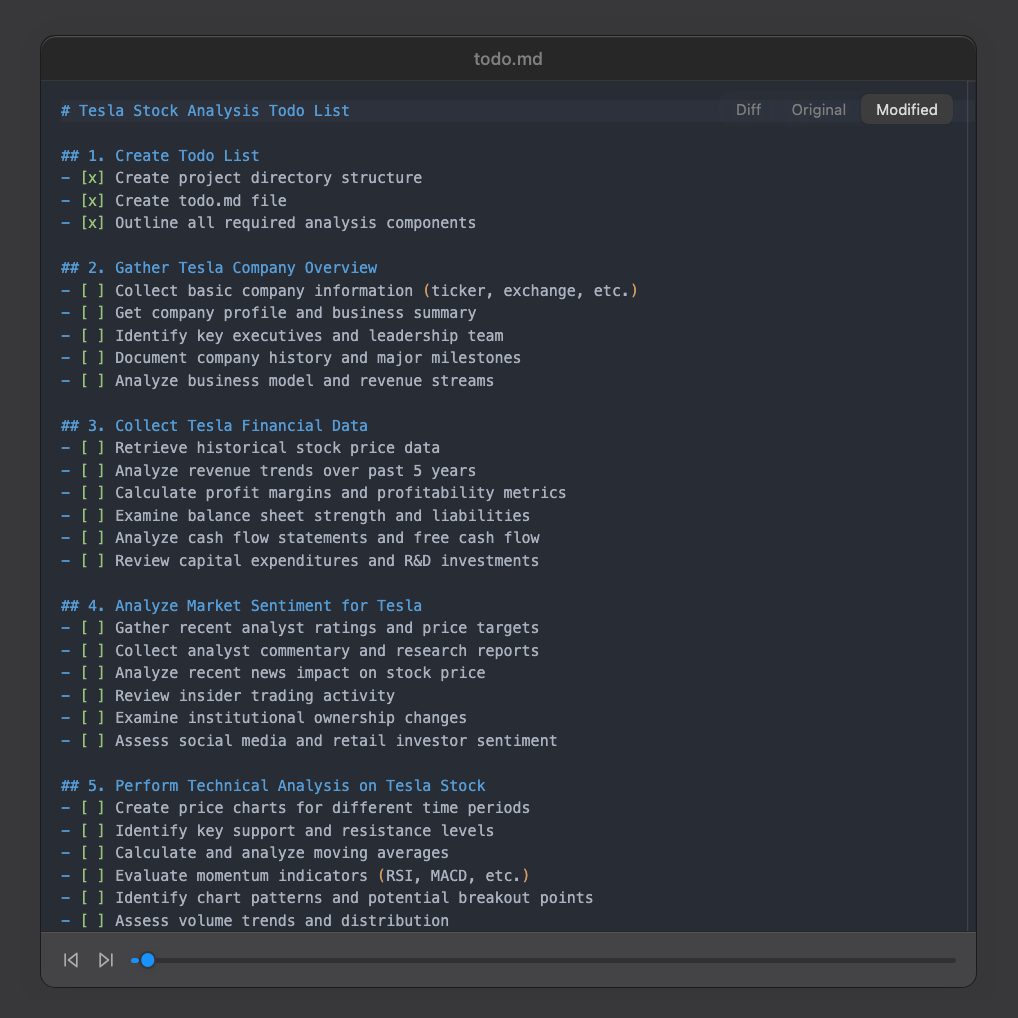Click checked box for 'Create todo.md file'
This screenshot has height=1018, width=1018.
point(92,201)
